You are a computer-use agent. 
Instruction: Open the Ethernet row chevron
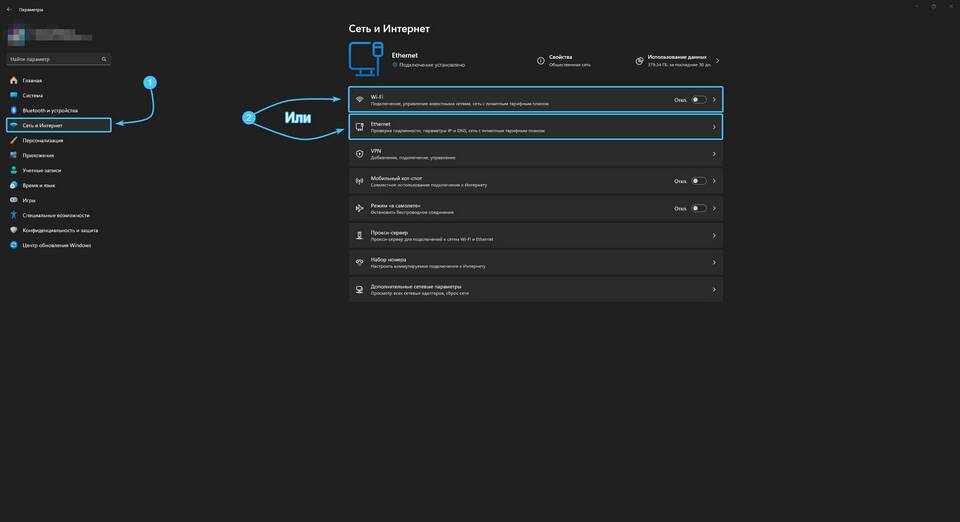[714, 127]
